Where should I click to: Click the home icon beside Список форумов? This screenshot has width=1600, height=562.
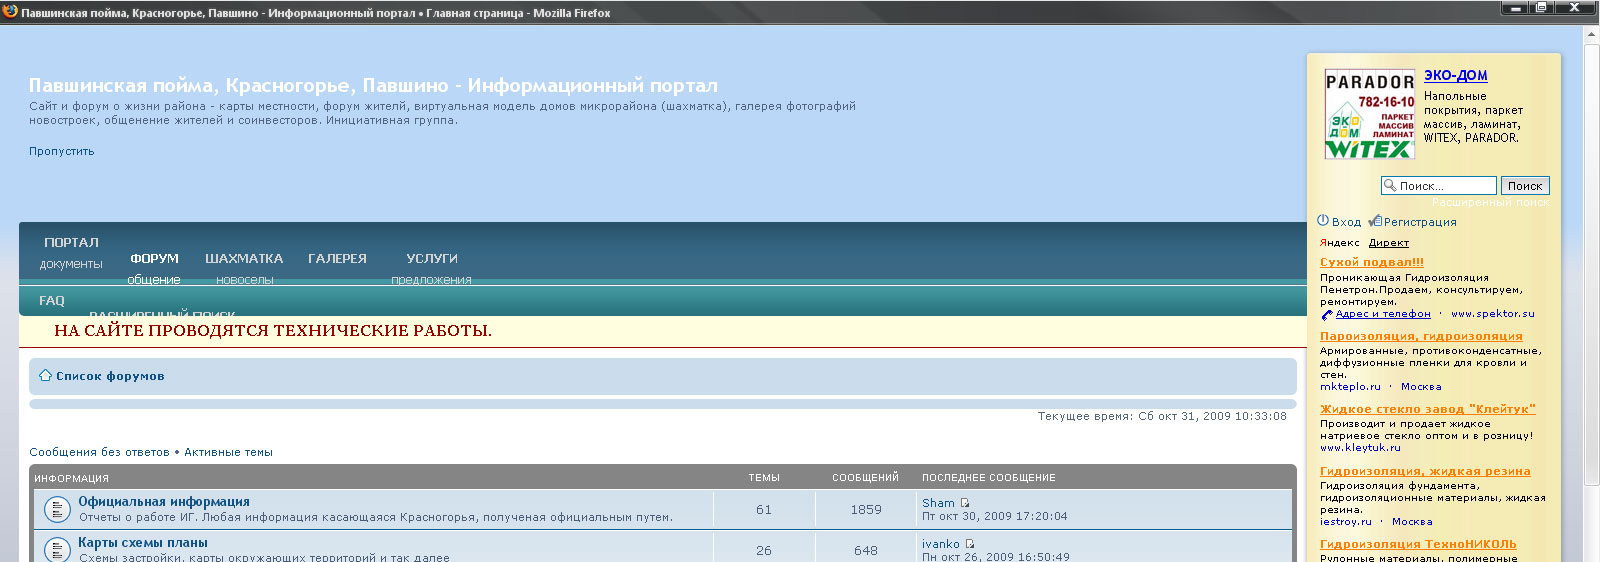point(45,375)
